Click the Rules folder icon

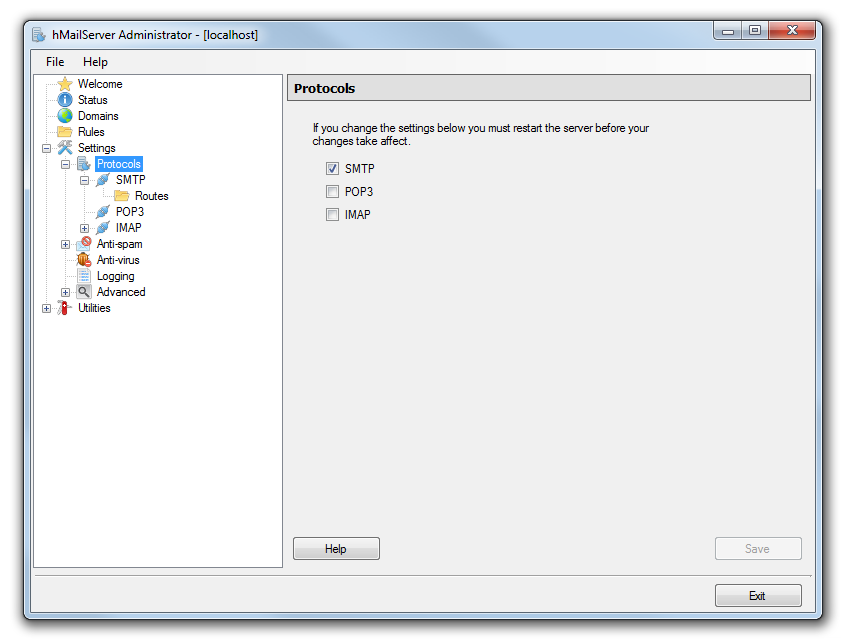(x=65, y=132)
